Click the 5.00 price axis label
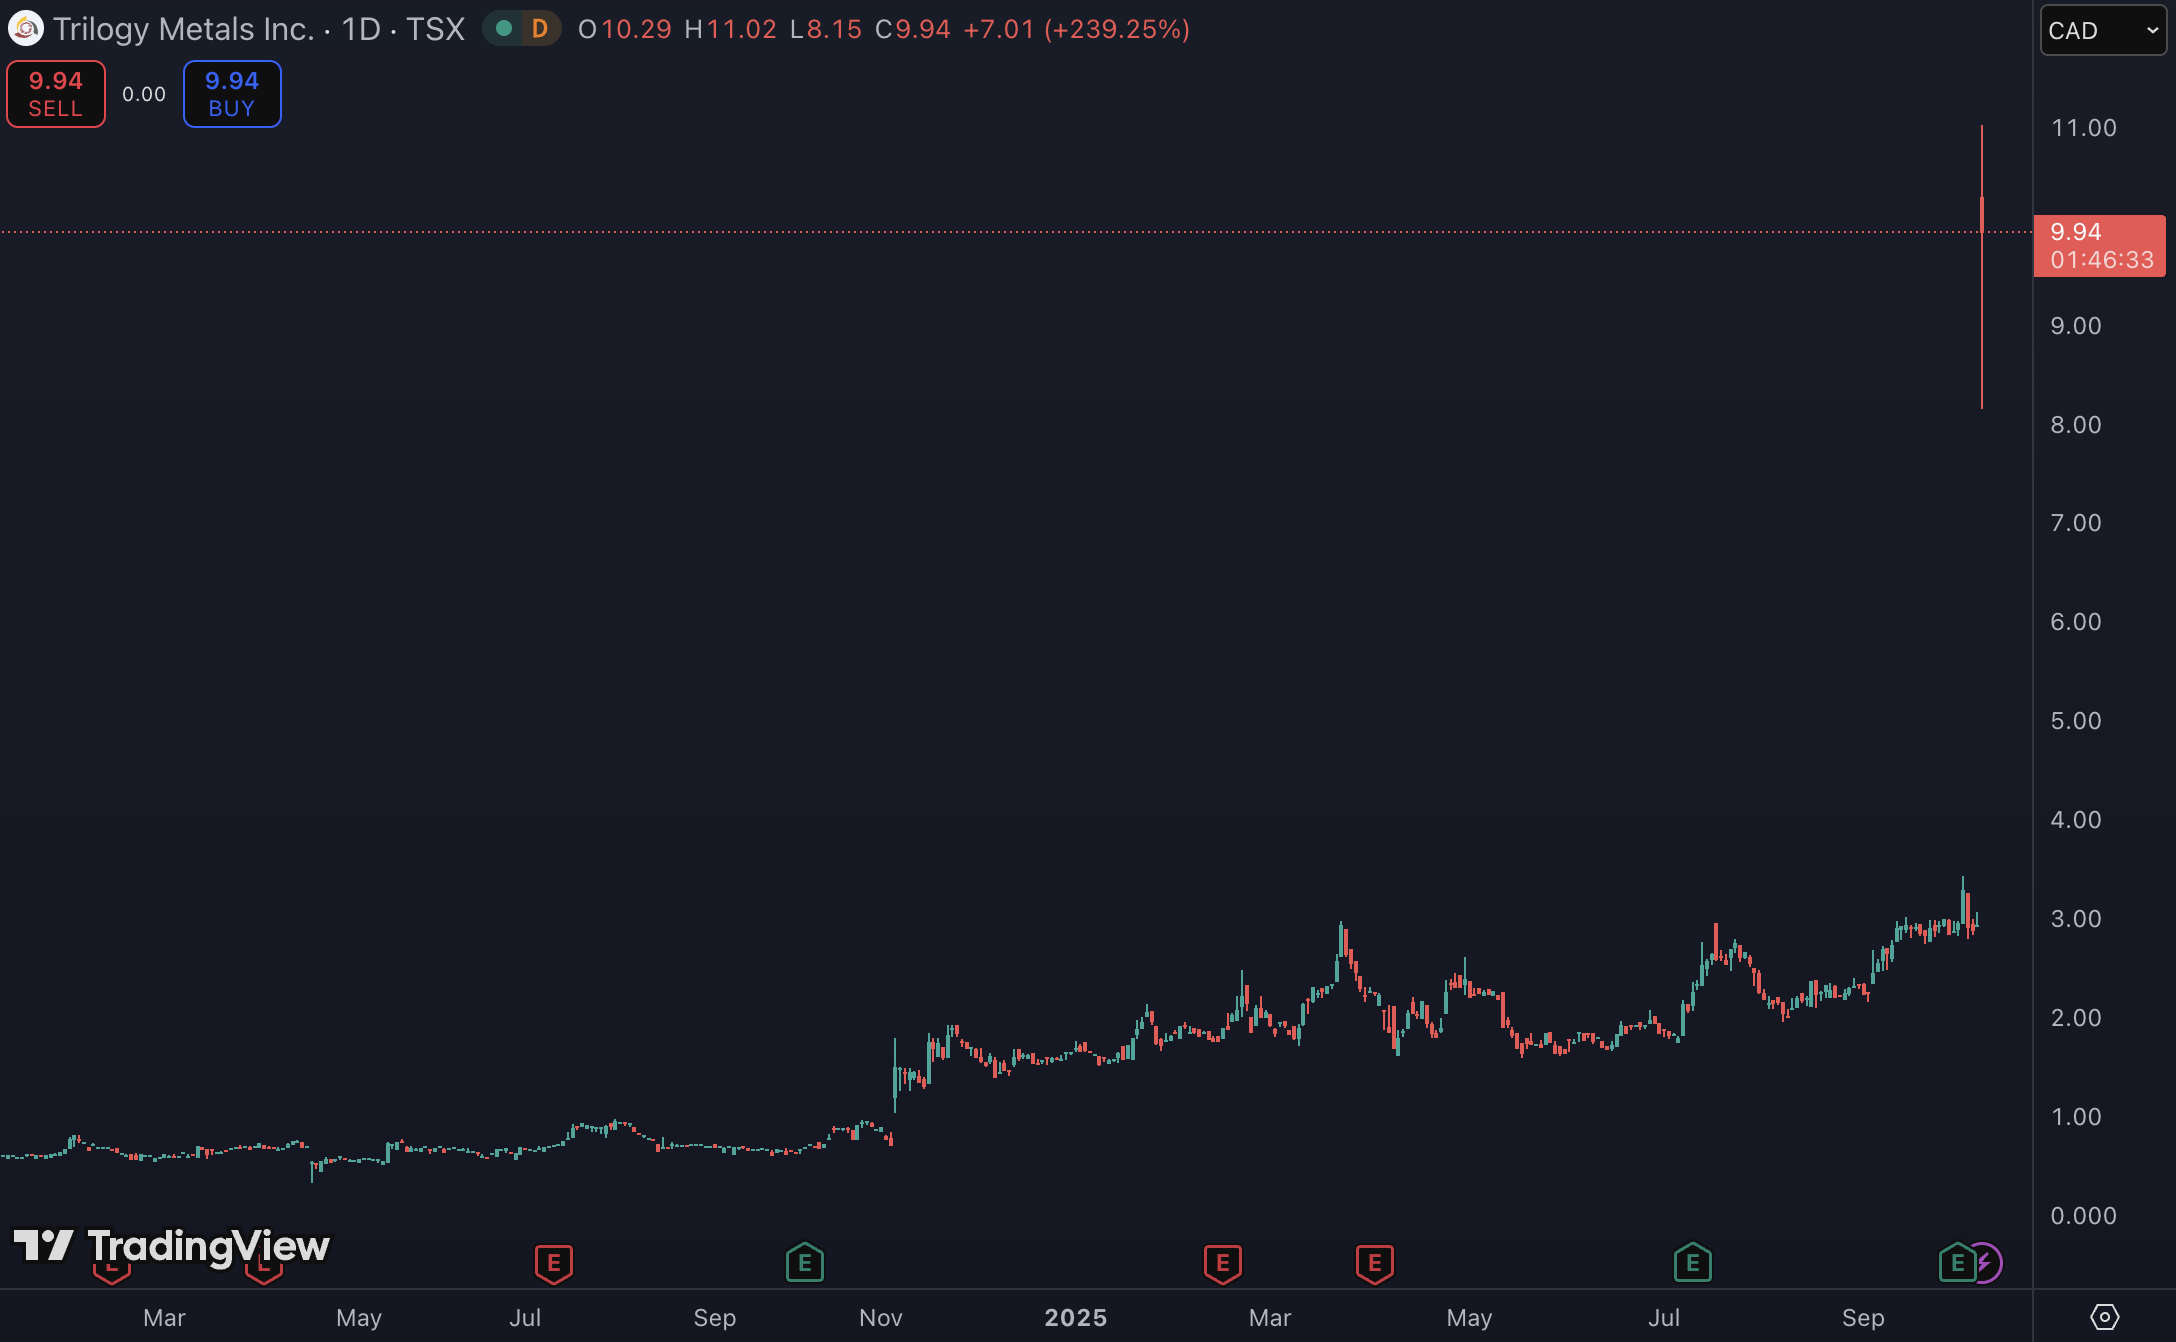The image size is (2176, 1342). pyautogui.click(x=2076, y=721)
